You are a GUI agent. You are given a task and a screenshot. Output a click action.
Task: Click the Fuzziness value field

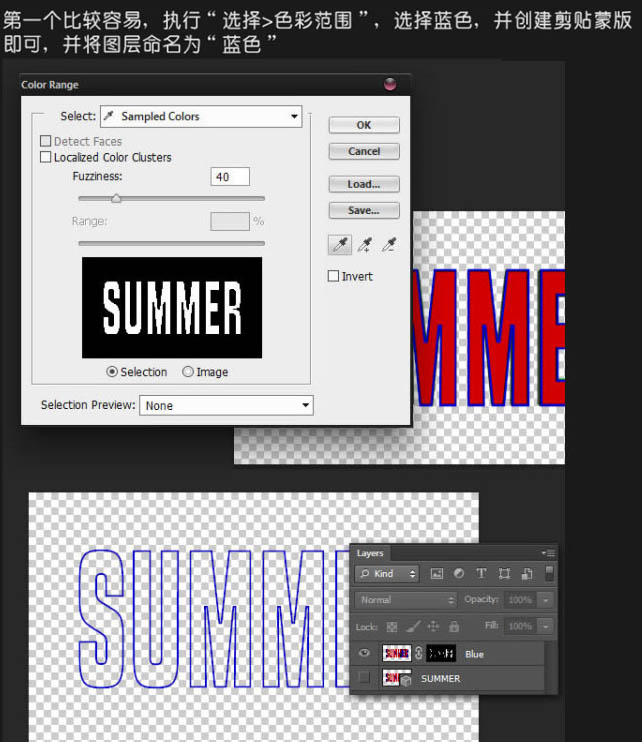click(230, 177)
